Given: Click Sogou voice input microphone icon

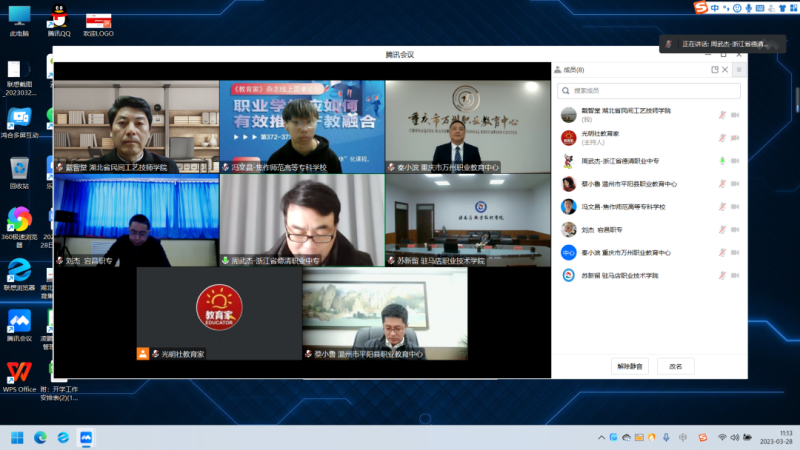Looking at the screenshot, I should [748, 8].
